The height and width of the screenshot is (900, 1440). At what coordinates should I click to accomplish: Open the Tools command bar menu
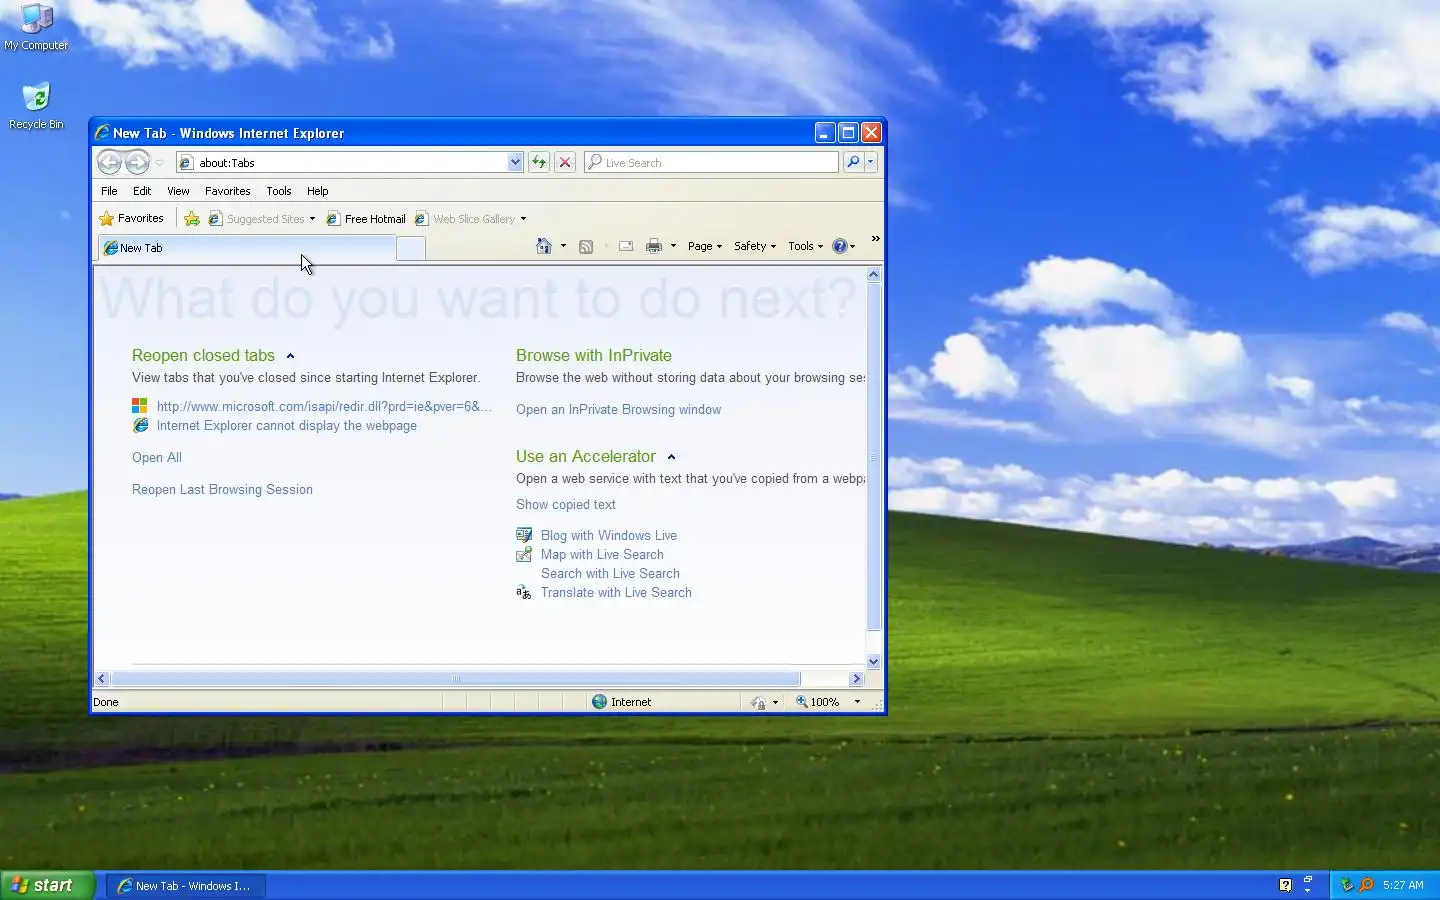(x=806, y=246)
